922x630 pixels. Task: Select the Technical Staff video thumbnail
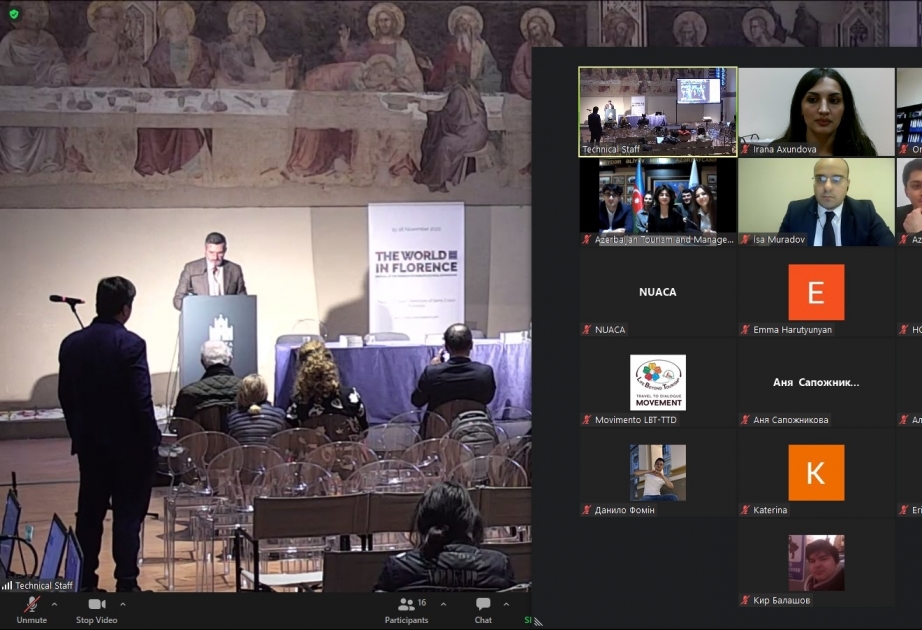(658, 112)
